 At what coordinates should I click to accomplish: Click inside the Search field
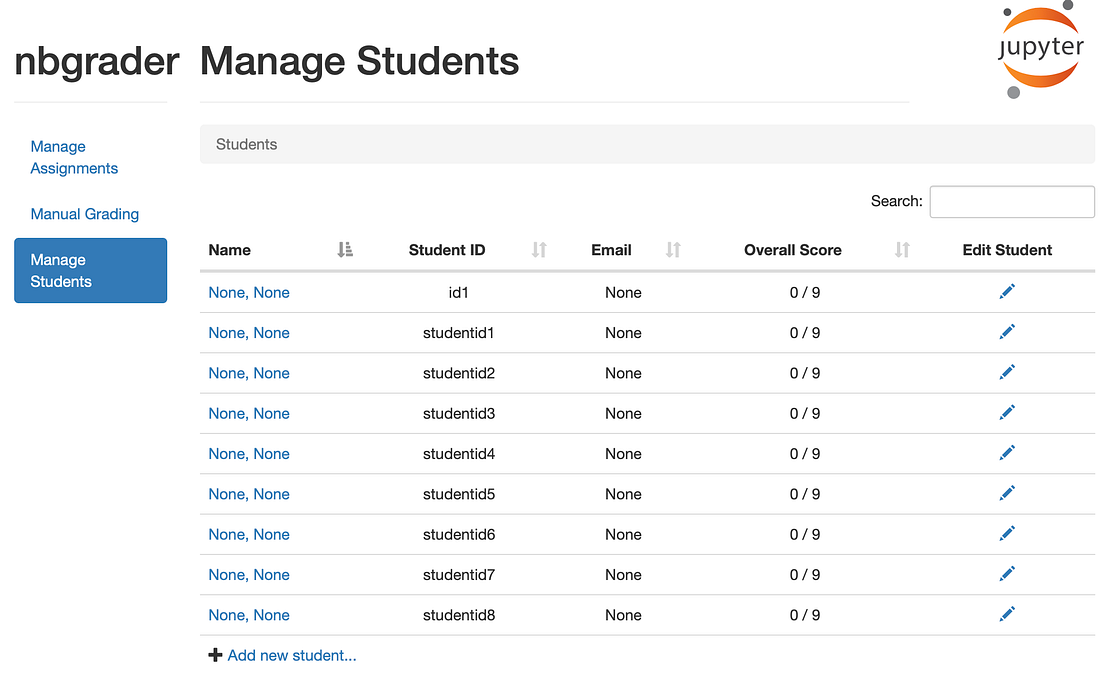coord(1011,201)
